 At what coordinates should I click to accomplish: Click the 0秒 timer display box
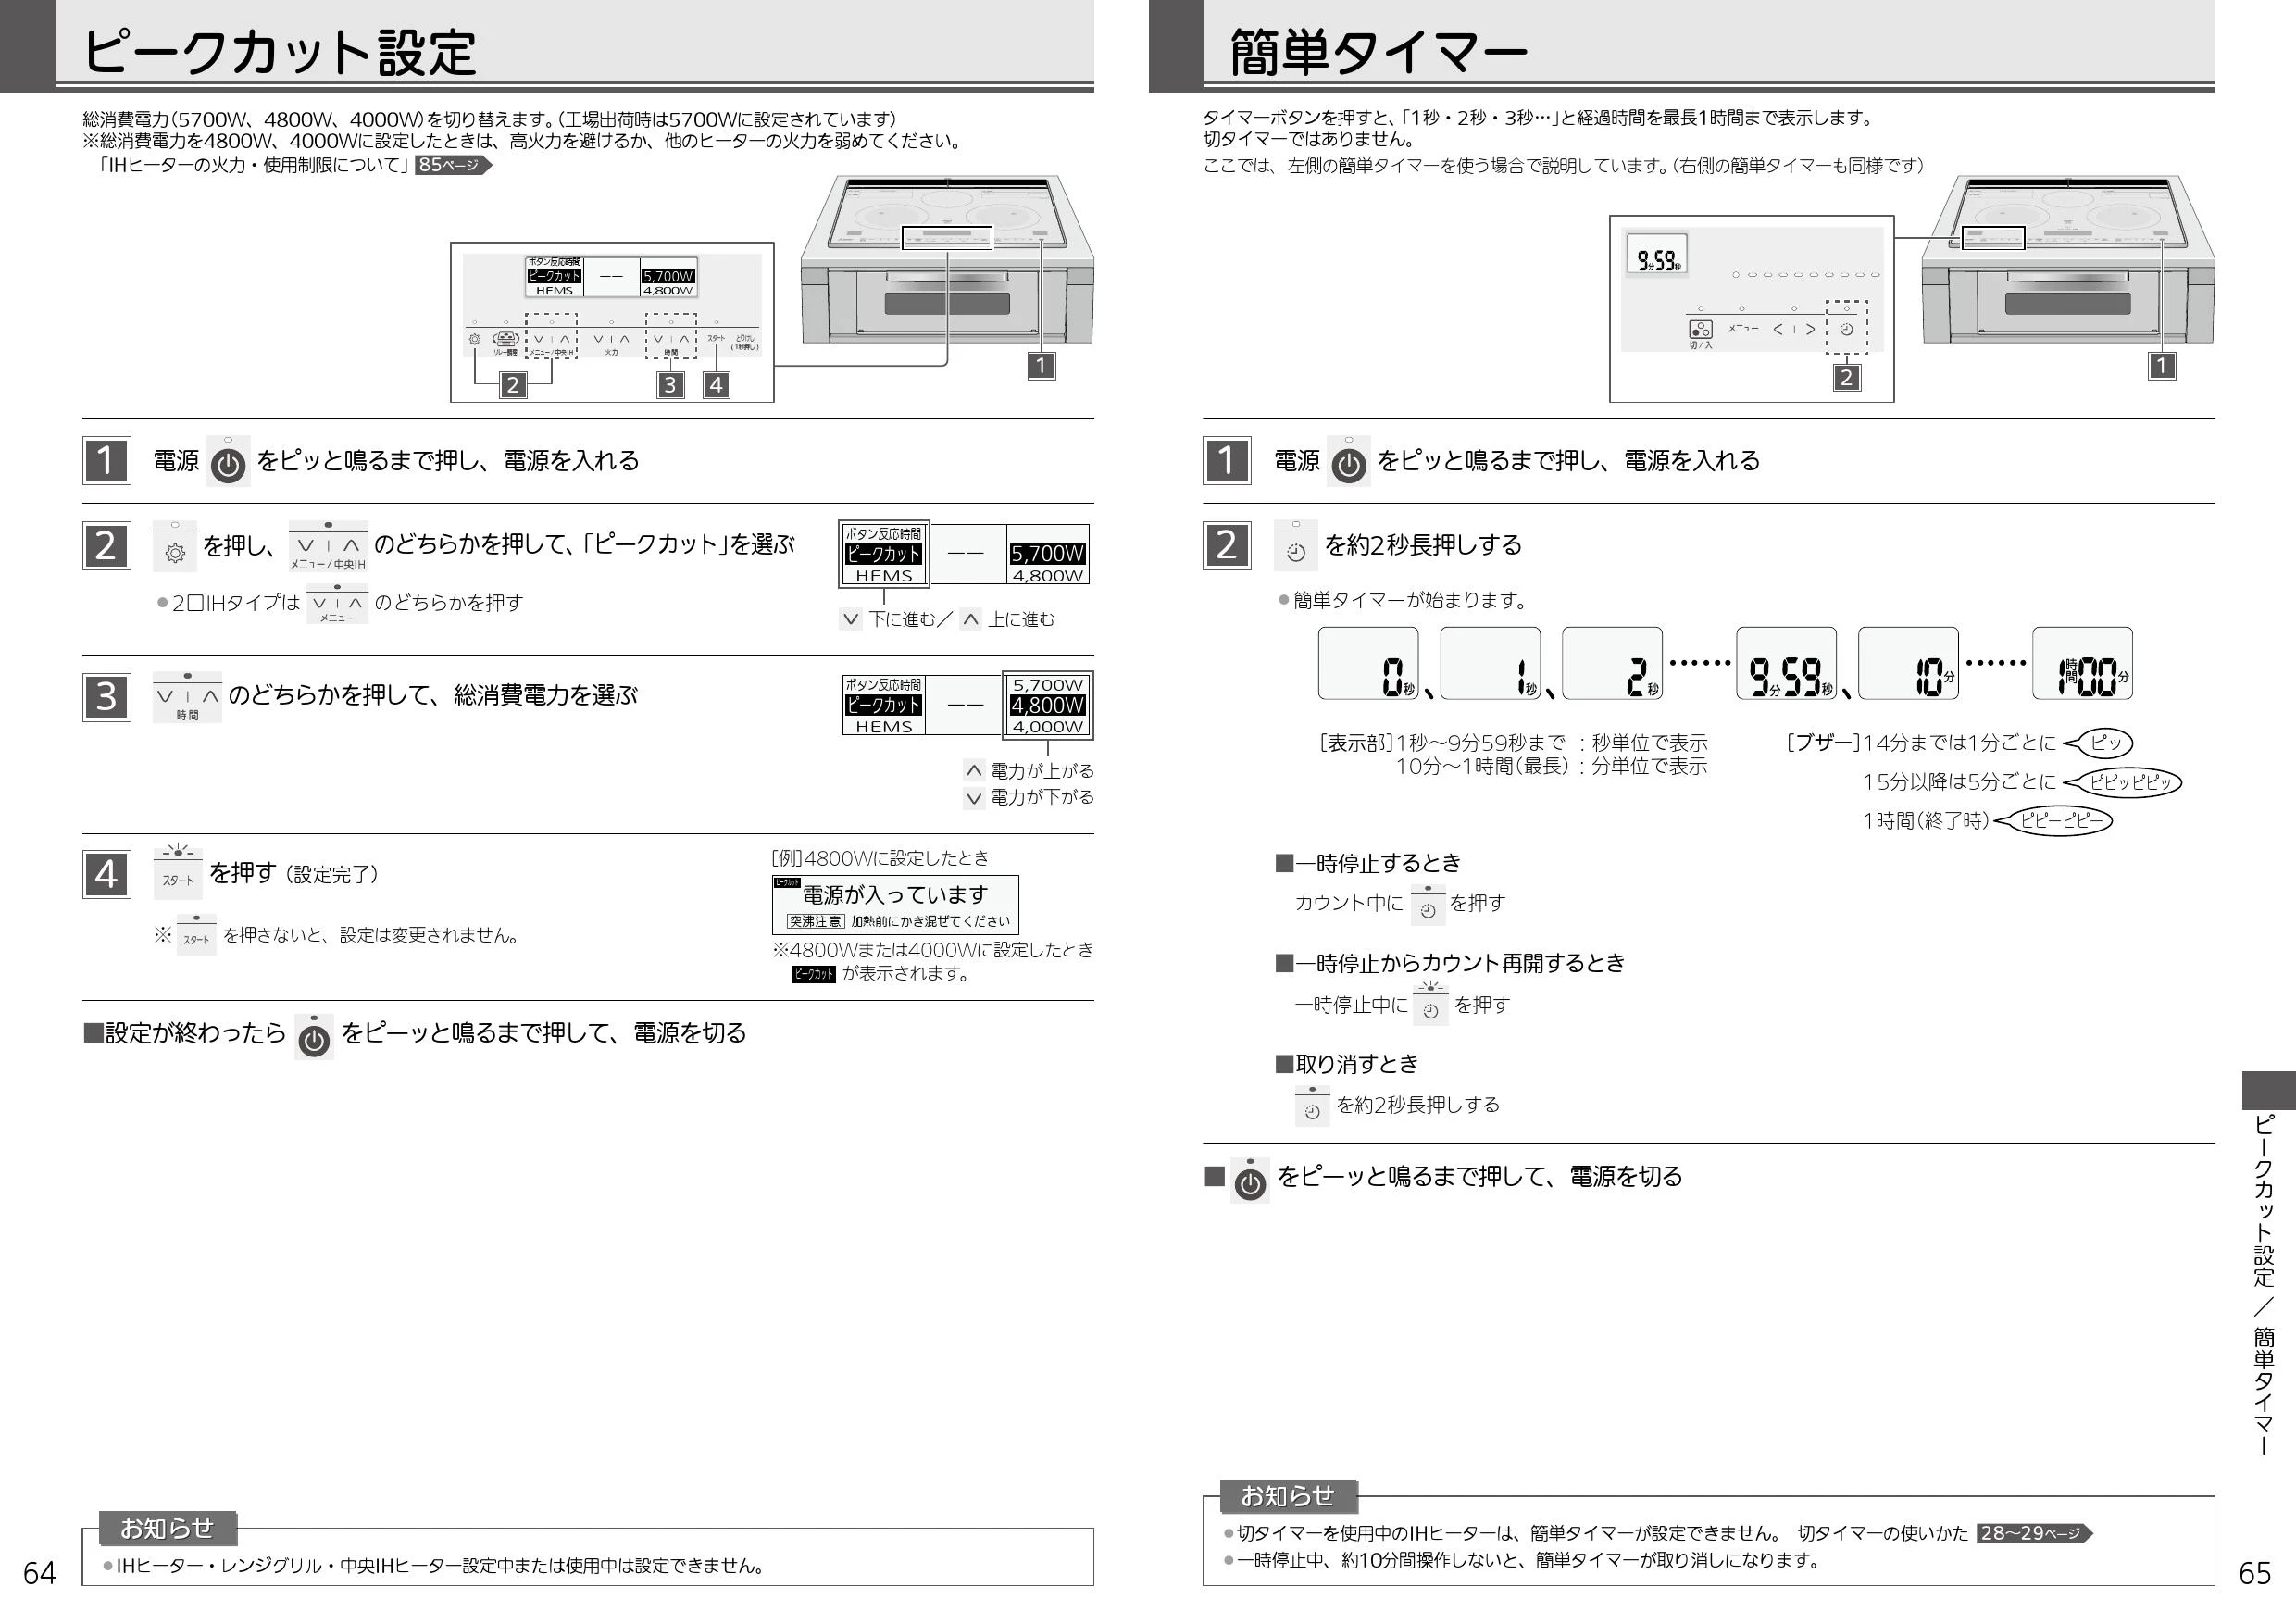(x=1368, y=663)
